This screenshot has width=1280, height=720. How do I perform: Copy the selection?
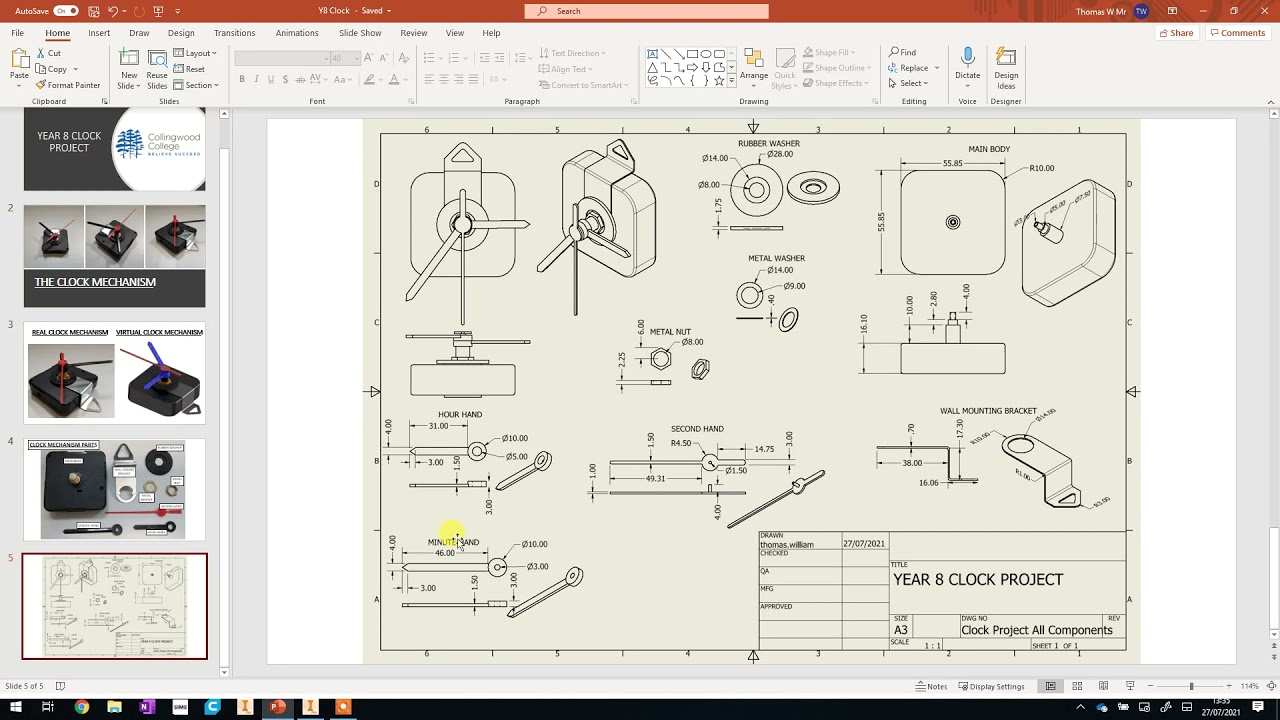coord(52,69)
